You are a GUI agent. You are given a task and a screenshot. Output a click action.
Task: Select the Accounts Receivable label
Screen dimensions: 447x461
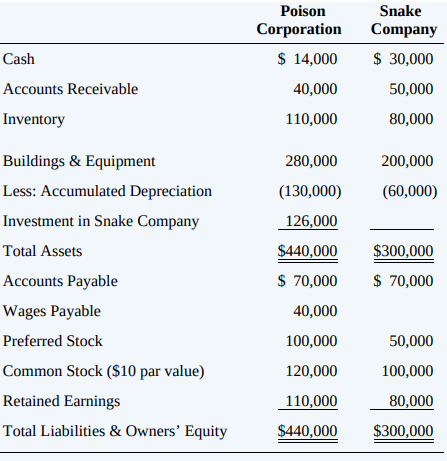pos(70,89)
